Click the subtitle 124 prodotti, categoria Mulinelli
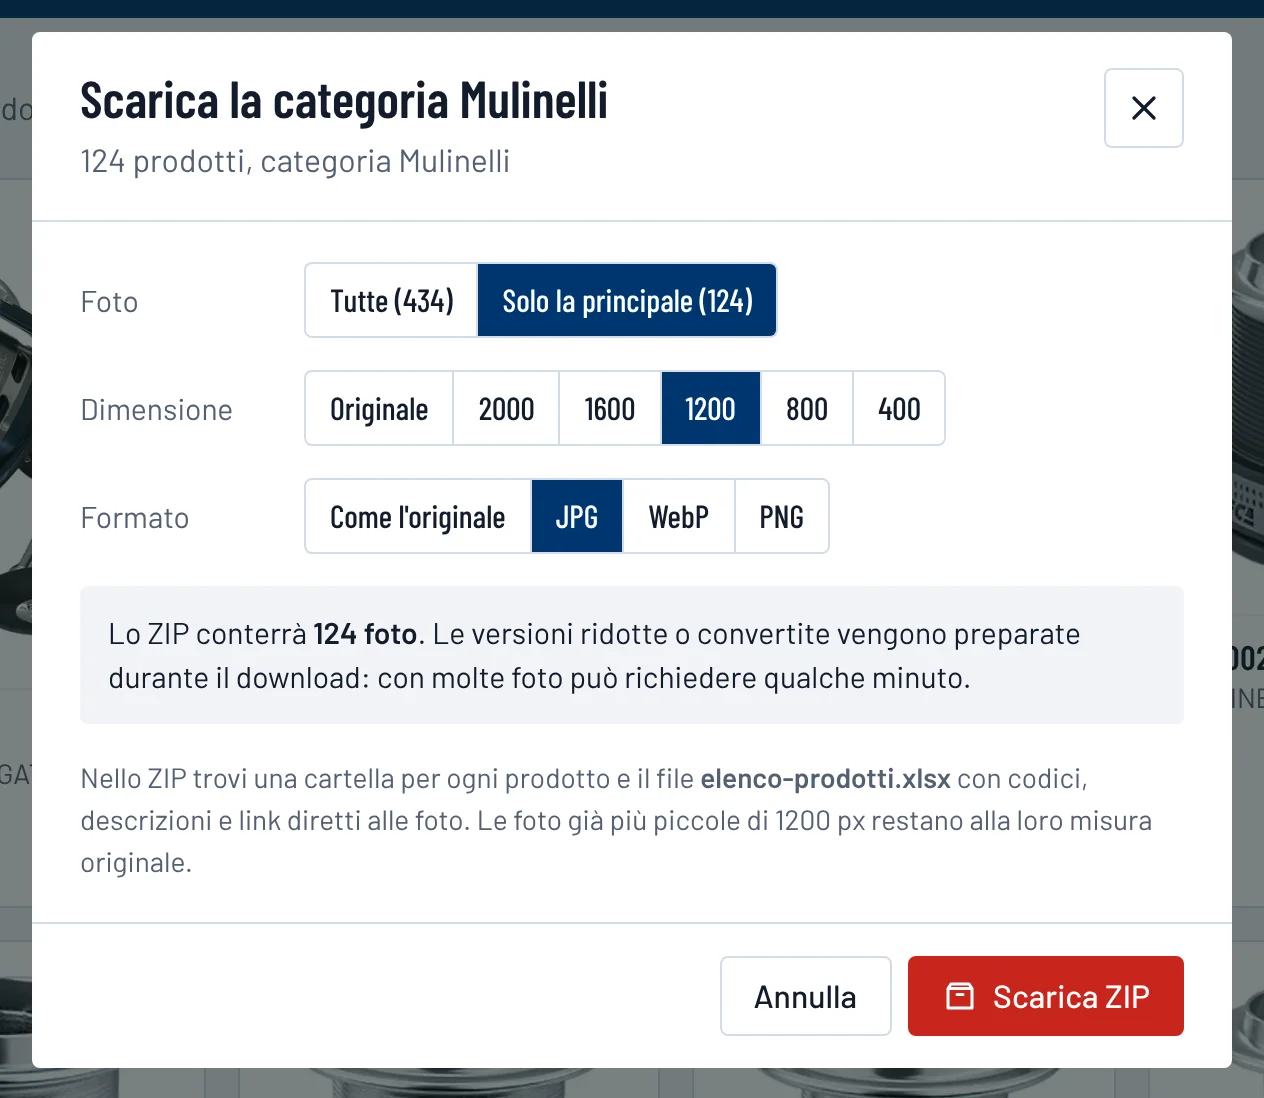The height and width of the screenshot is (1098, 1264). coord(295,161)
